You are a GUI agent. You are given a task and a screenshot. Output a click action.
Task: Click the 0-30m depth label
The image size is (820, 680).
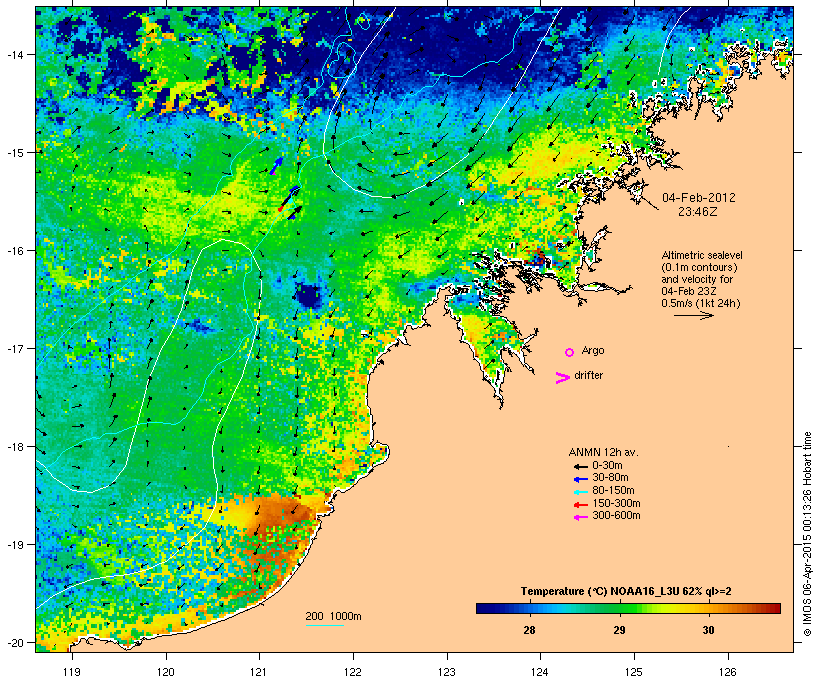(x=607, y=466)
